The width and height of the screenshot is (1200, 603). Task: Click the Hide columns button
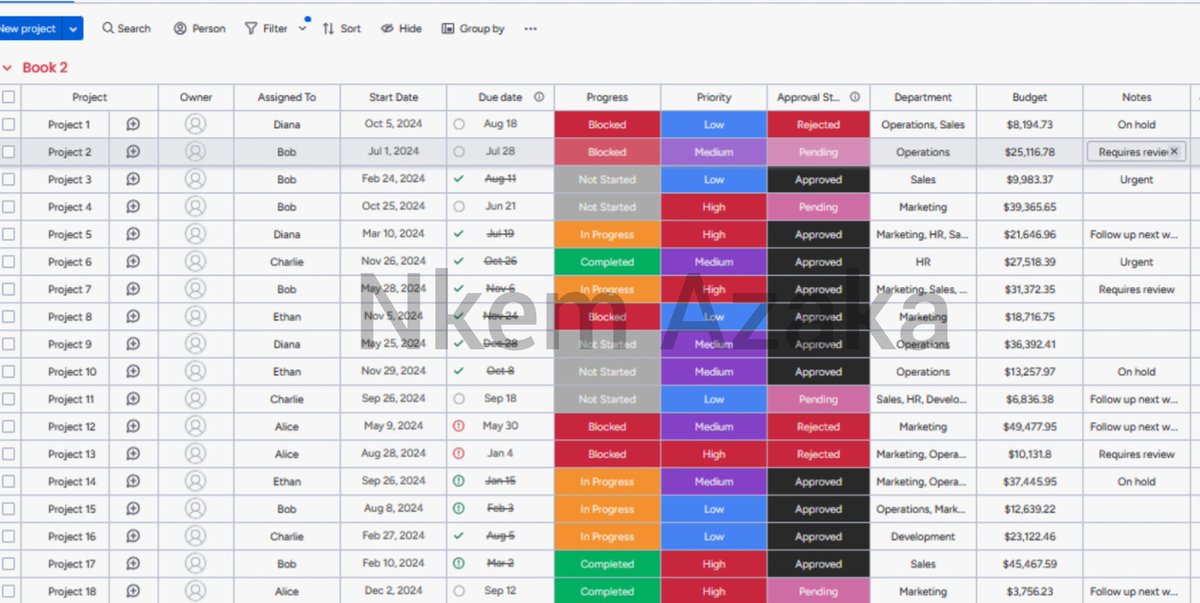point(401,29)
